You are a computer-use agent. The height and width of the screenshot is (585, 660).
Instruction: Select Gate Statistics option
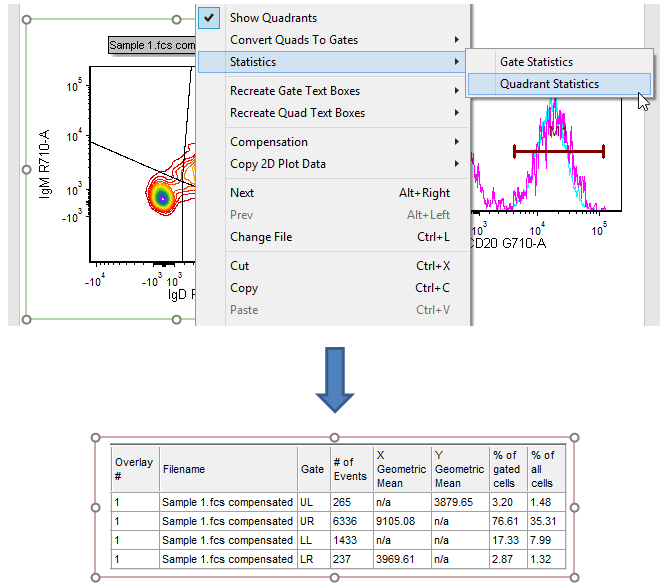pos(536,62)
